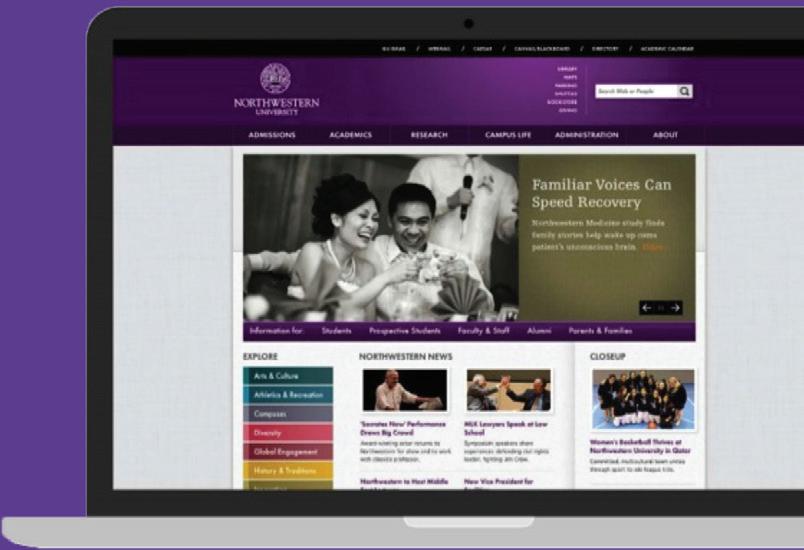Image resolution: width=804 pixels, height=550 pixels.
Task: Open the Webmail link in top bar
Action: tap(439, 49)
